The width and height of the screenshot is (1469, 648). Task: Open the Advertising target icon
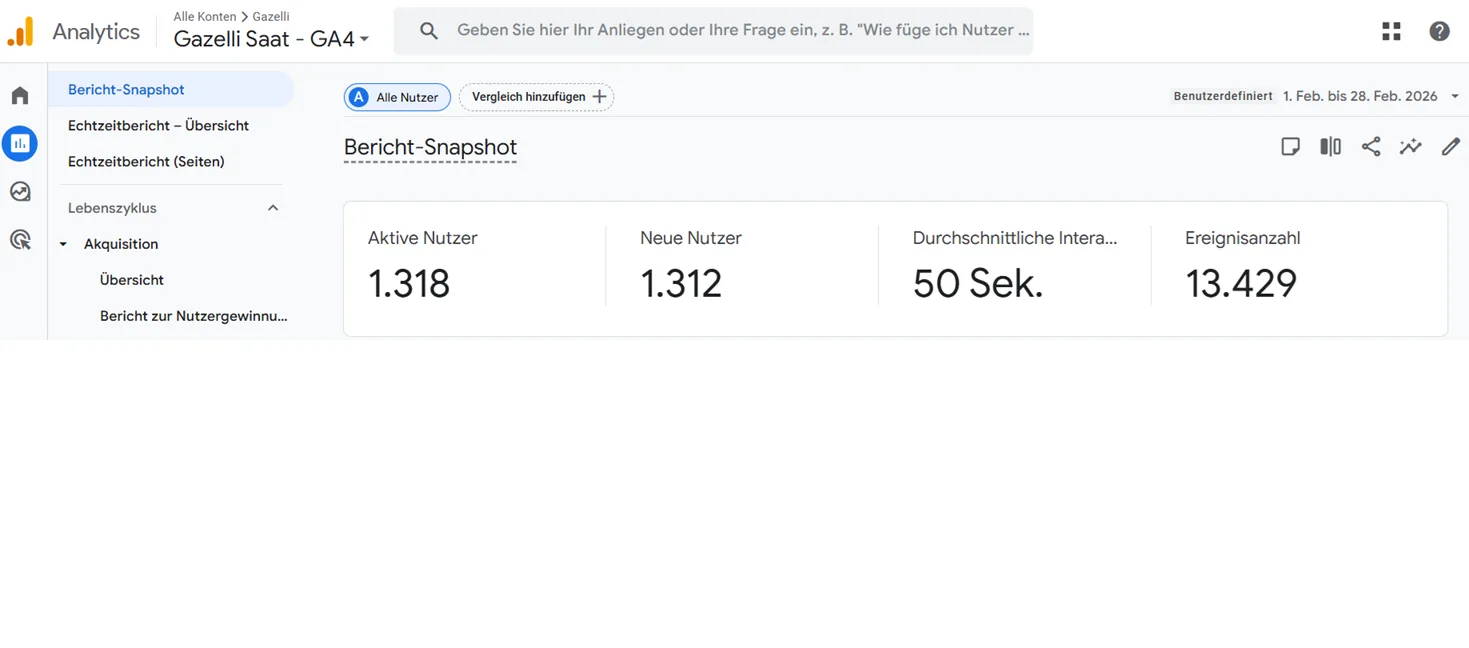(x=20, y=240)
